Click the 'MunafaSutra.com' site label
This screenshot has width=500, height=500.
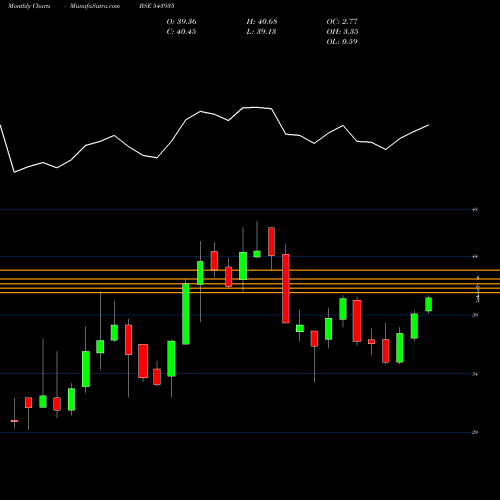(x=95, y=6)
